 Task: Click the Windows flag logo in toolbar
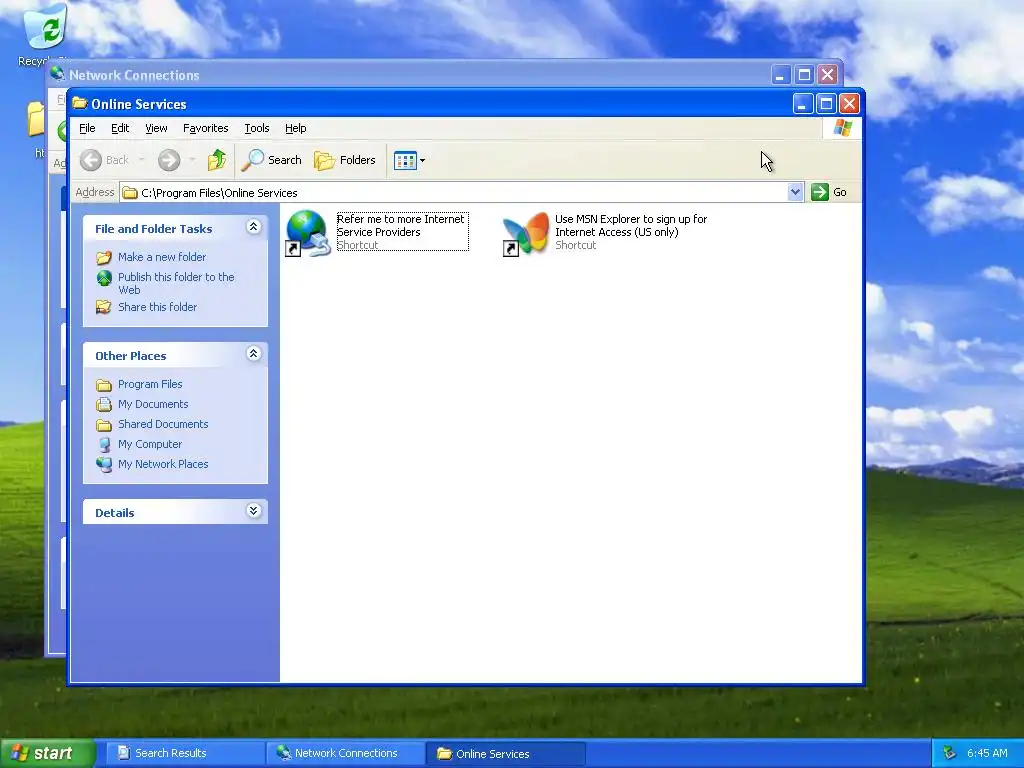[x=842, y=128]
